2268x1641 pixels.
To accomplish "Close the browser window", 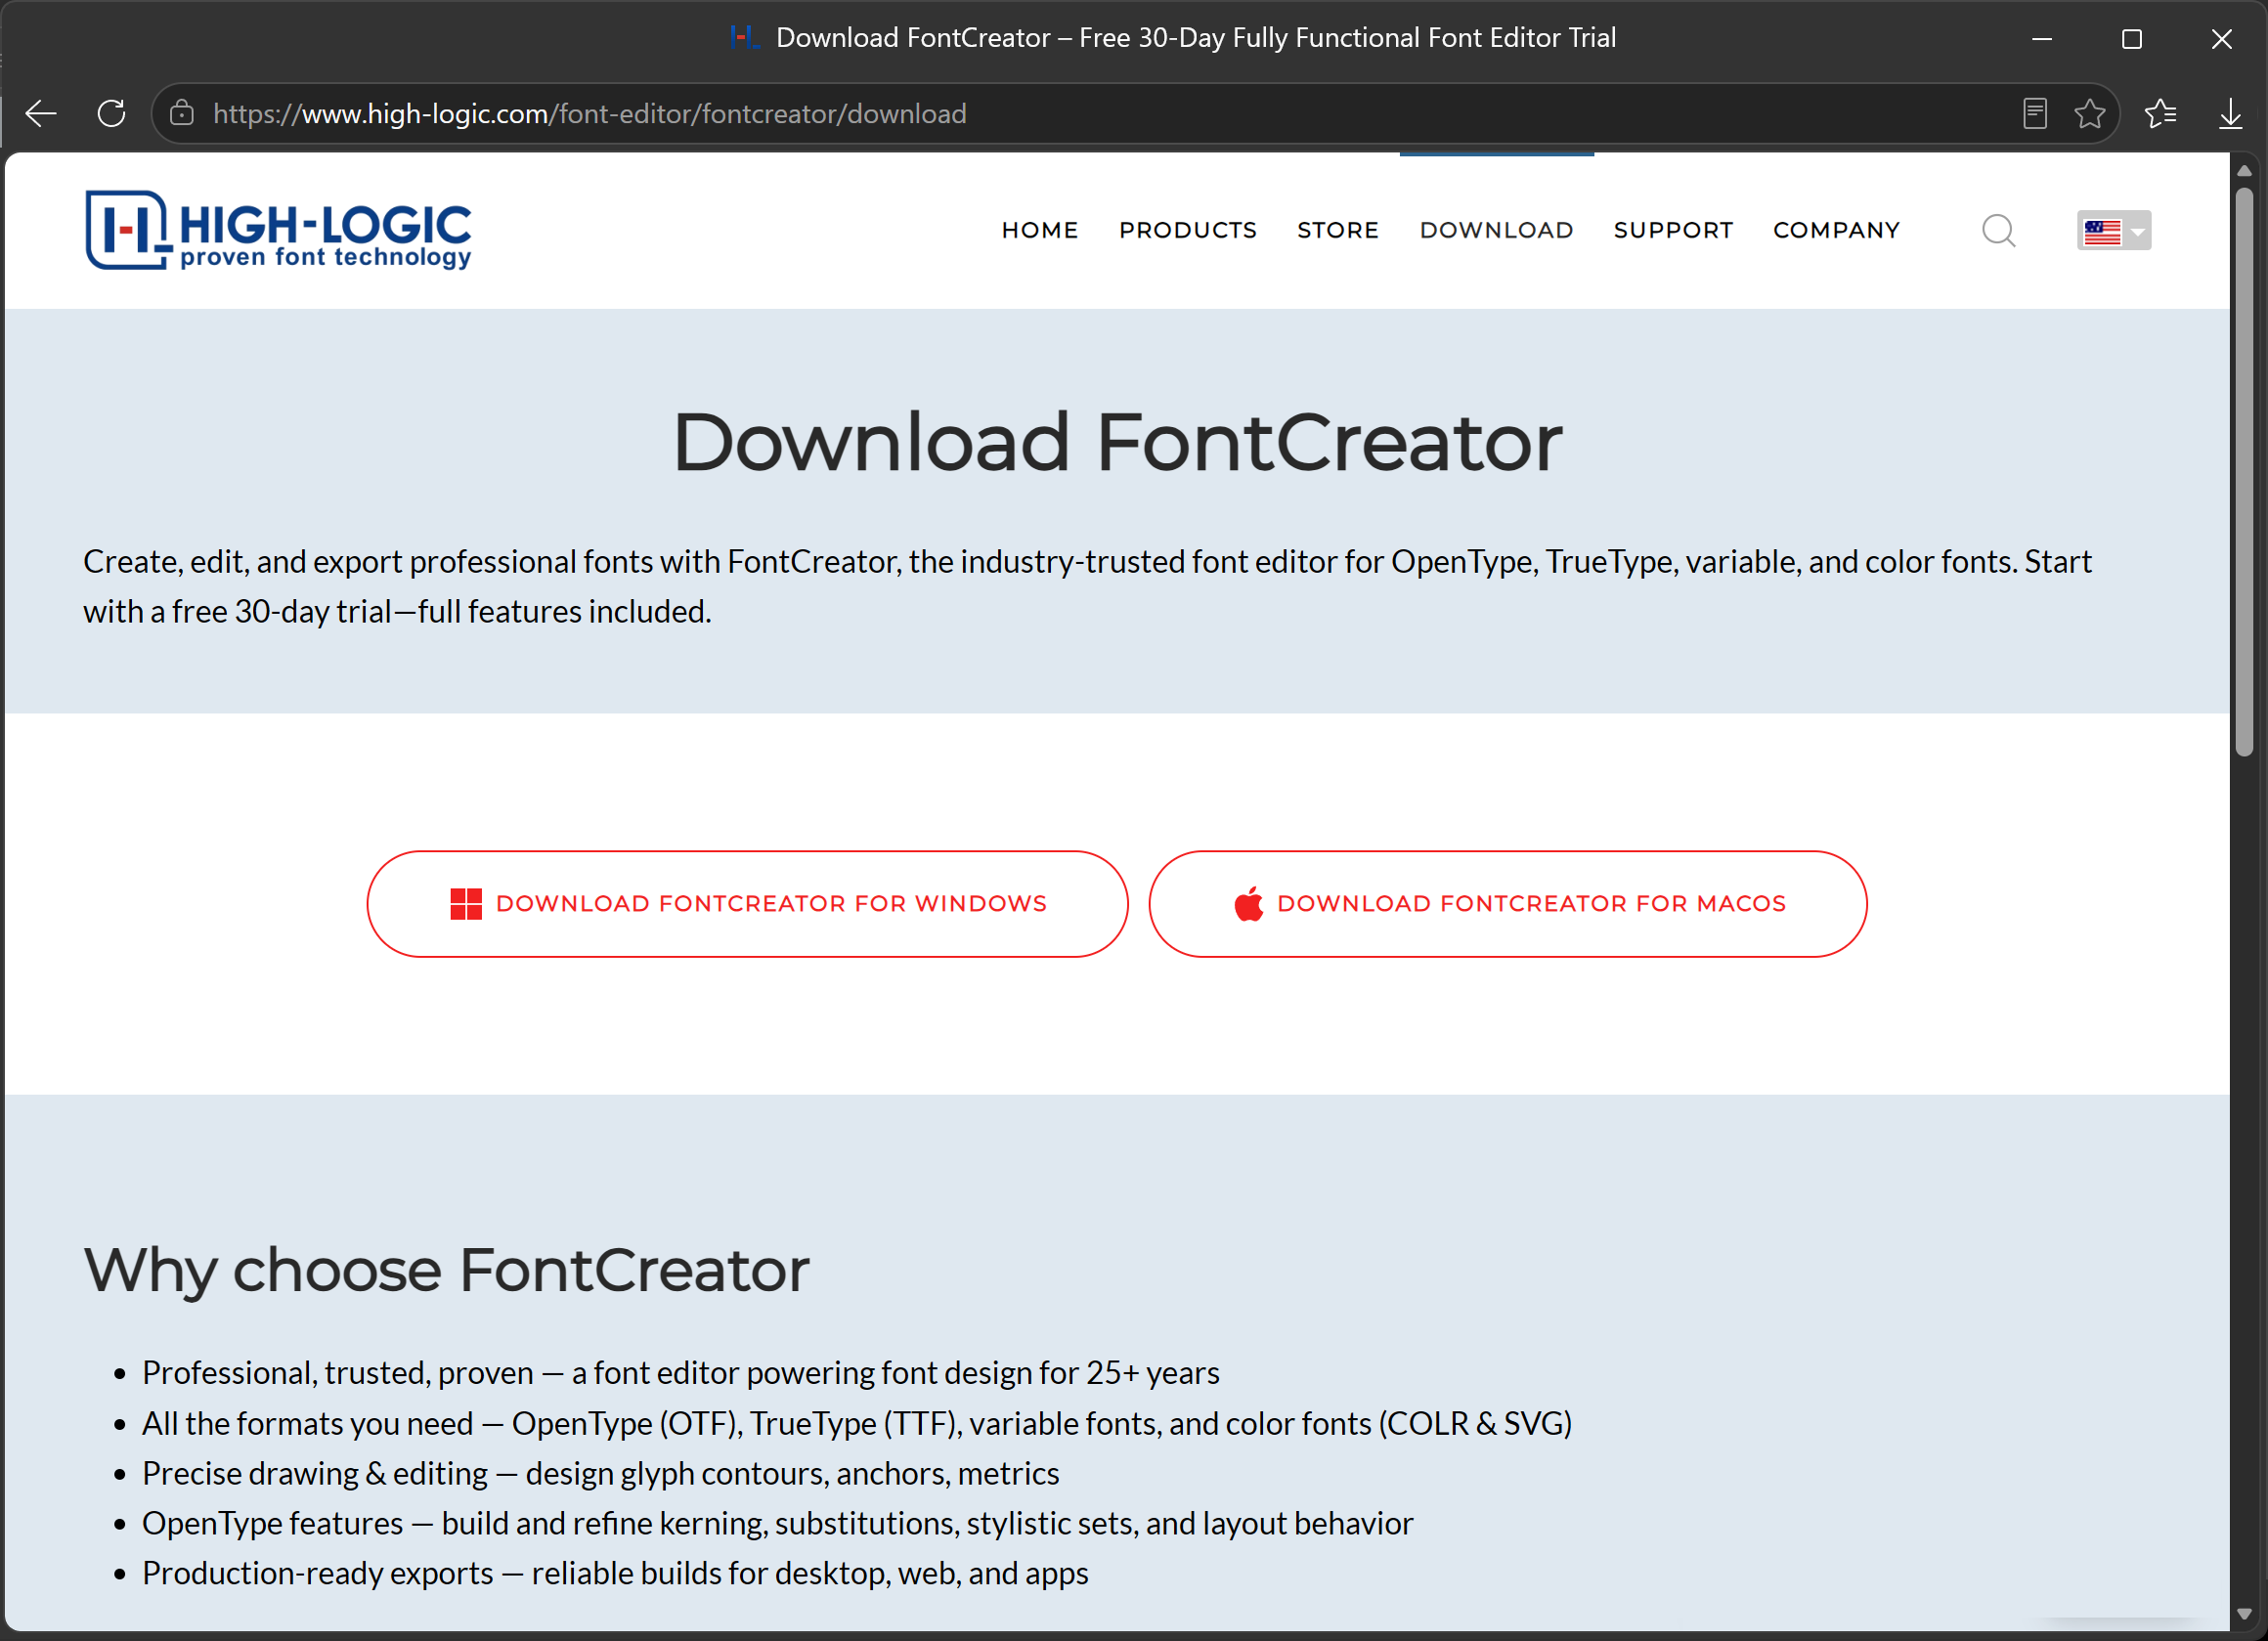I will 2221,39.
